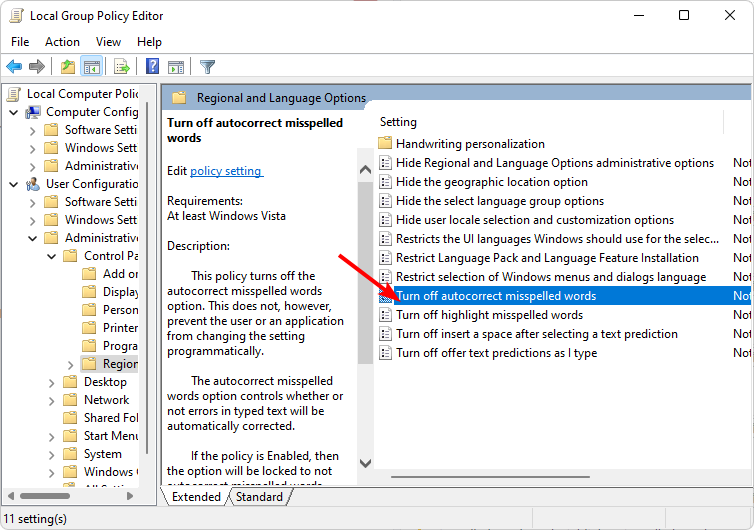Toggle Show/Hide Console Tree toolbar icon
754x530 pixels.
click(x=91, y=66)
